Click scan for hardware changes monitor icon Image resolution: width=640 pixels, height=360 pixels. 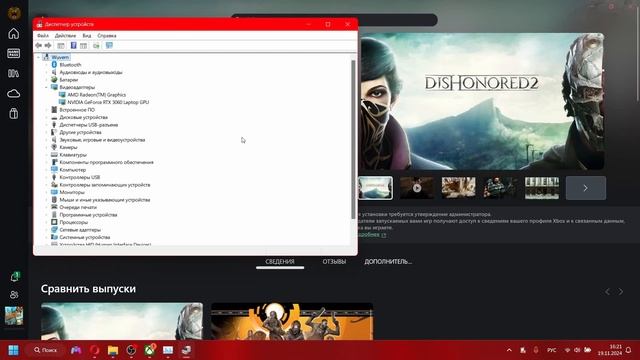coord(109,46)
